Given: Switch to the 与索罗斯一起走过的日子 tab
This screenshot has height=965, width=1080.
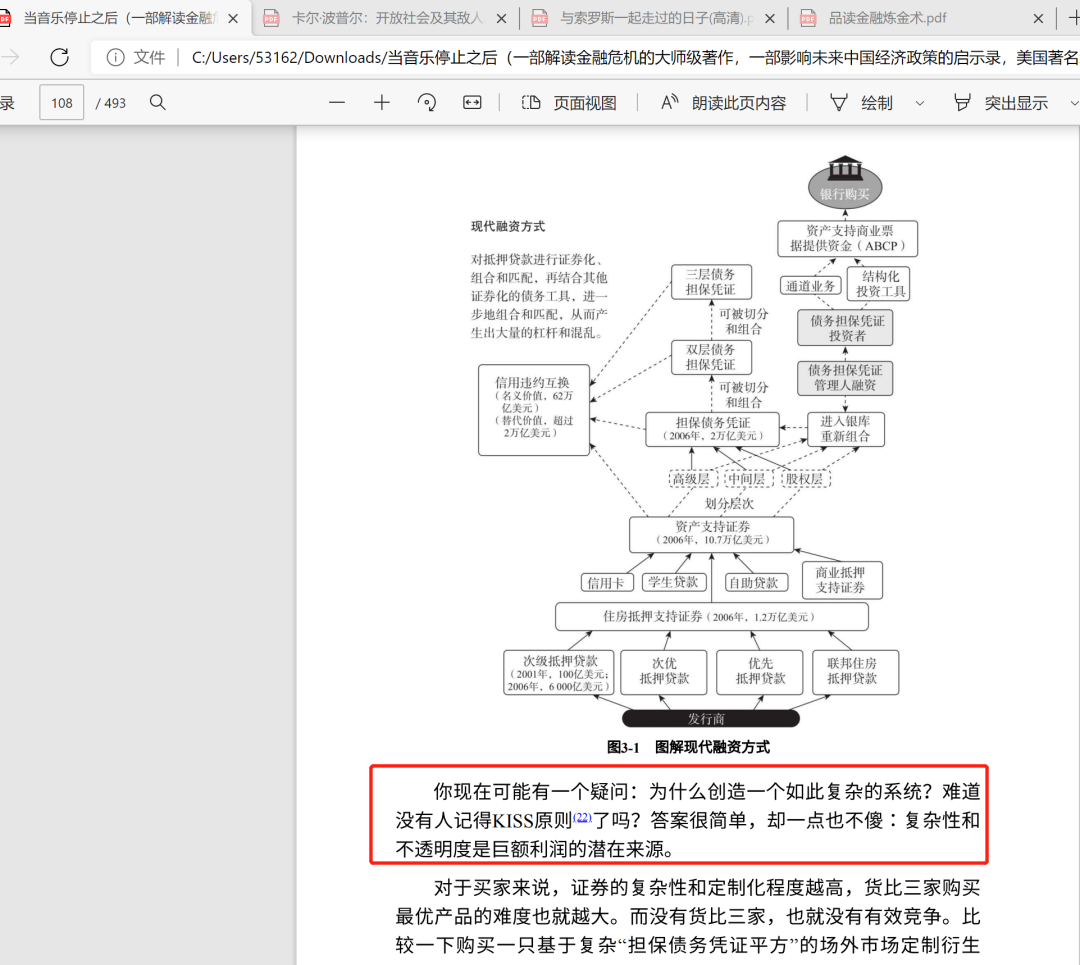Looking at the screenshot, I should tap(655, 18).
